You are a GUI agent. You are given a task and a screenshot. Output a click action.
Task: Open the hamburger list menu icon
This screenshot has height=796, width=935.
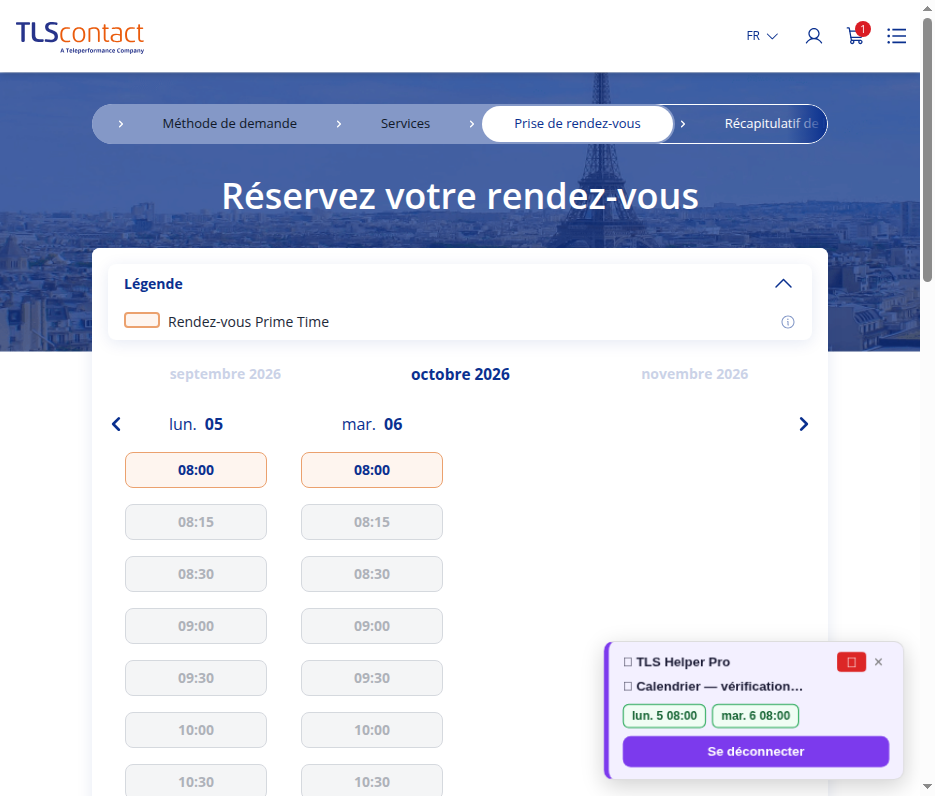(x=896, y=36)
